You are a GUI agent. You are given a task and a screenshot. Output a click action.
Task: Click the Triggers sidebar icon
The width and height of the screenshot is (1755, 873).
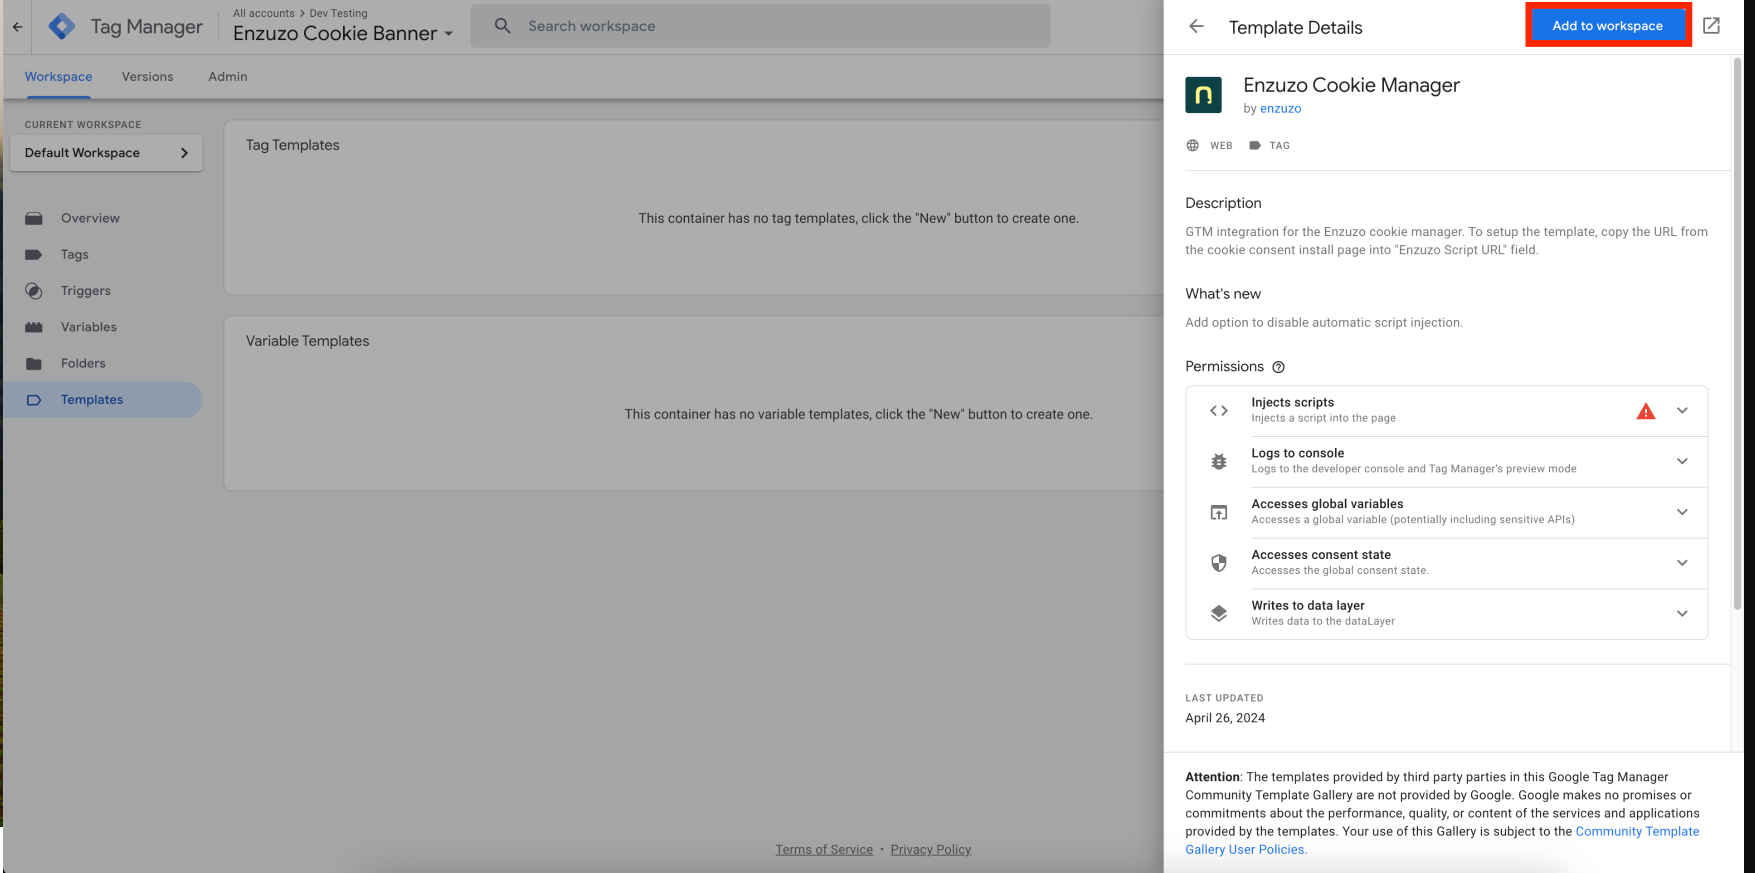[34, 291]
